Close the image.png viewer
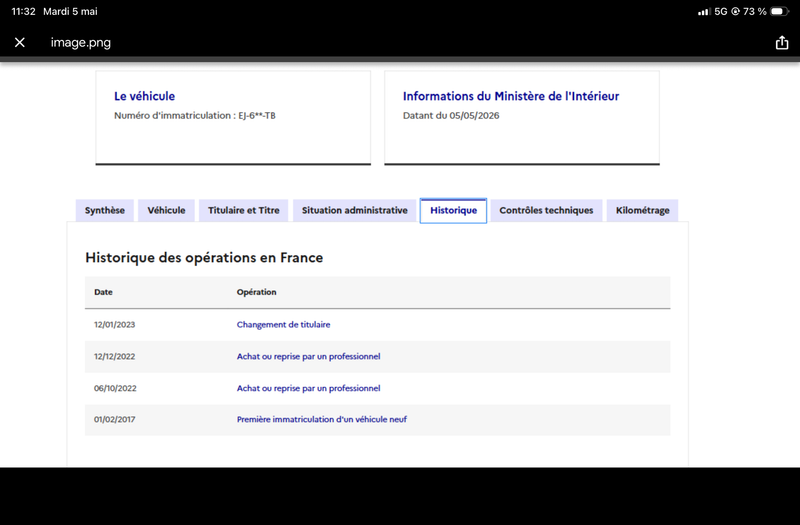 tap(20, 42)
